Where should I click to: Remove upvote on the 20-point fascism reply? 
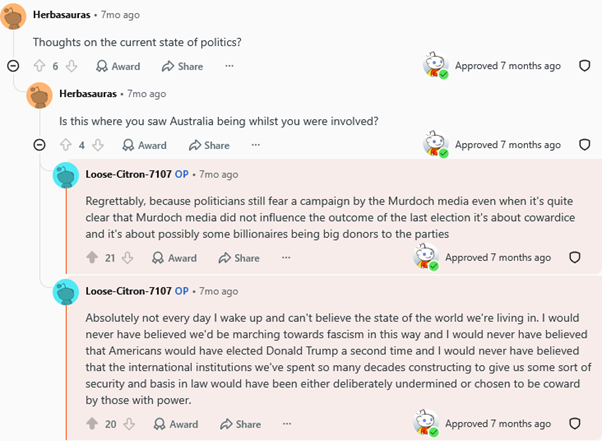pyautogui.click(x=92, y=424)
